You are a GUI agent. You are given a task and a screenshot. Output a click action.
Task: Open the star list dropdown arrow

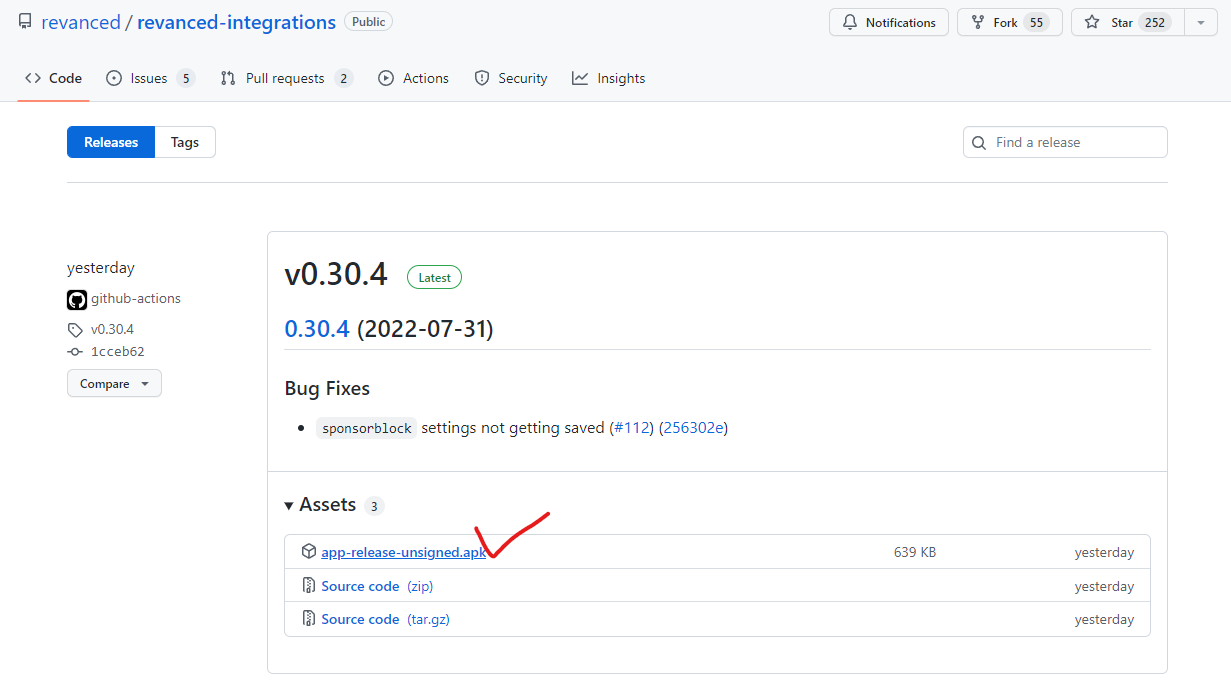pos(1201,22)
